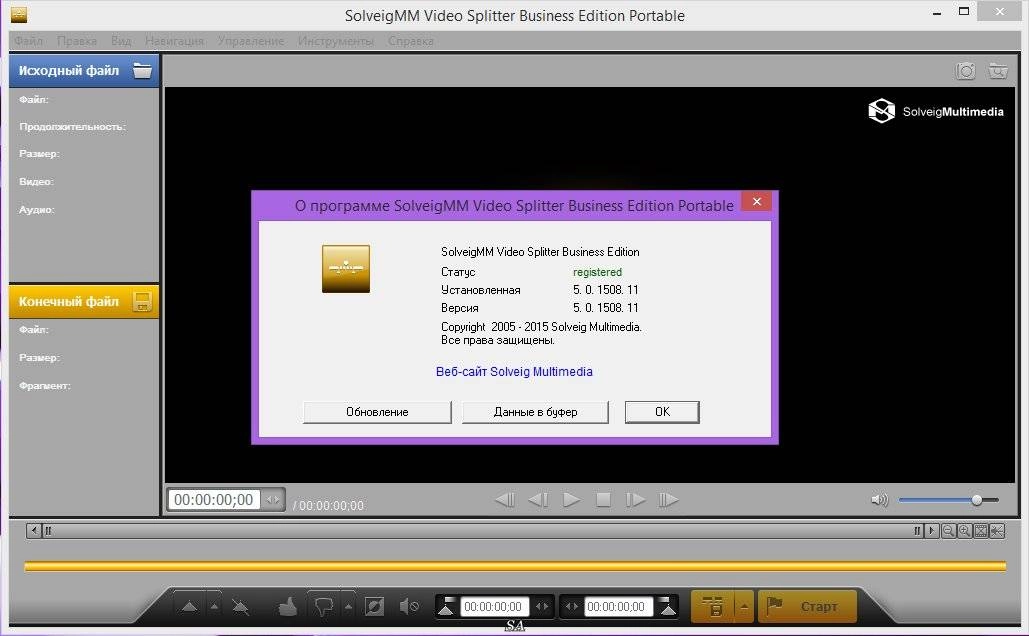Viewport: 1029px width, 636px height.
Task: Set left marker position icon
Action: pyautogui.click(x=446, y=606)
